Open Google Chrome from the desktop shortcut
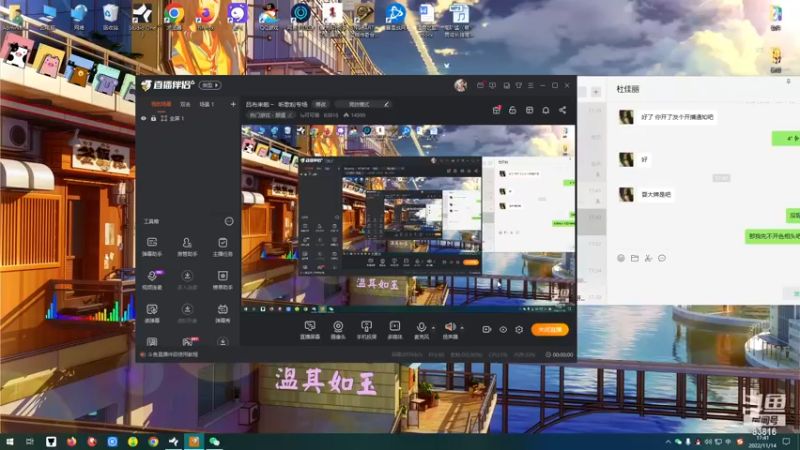800x450 pixels. pyautogui.click(x=174, y=16)
